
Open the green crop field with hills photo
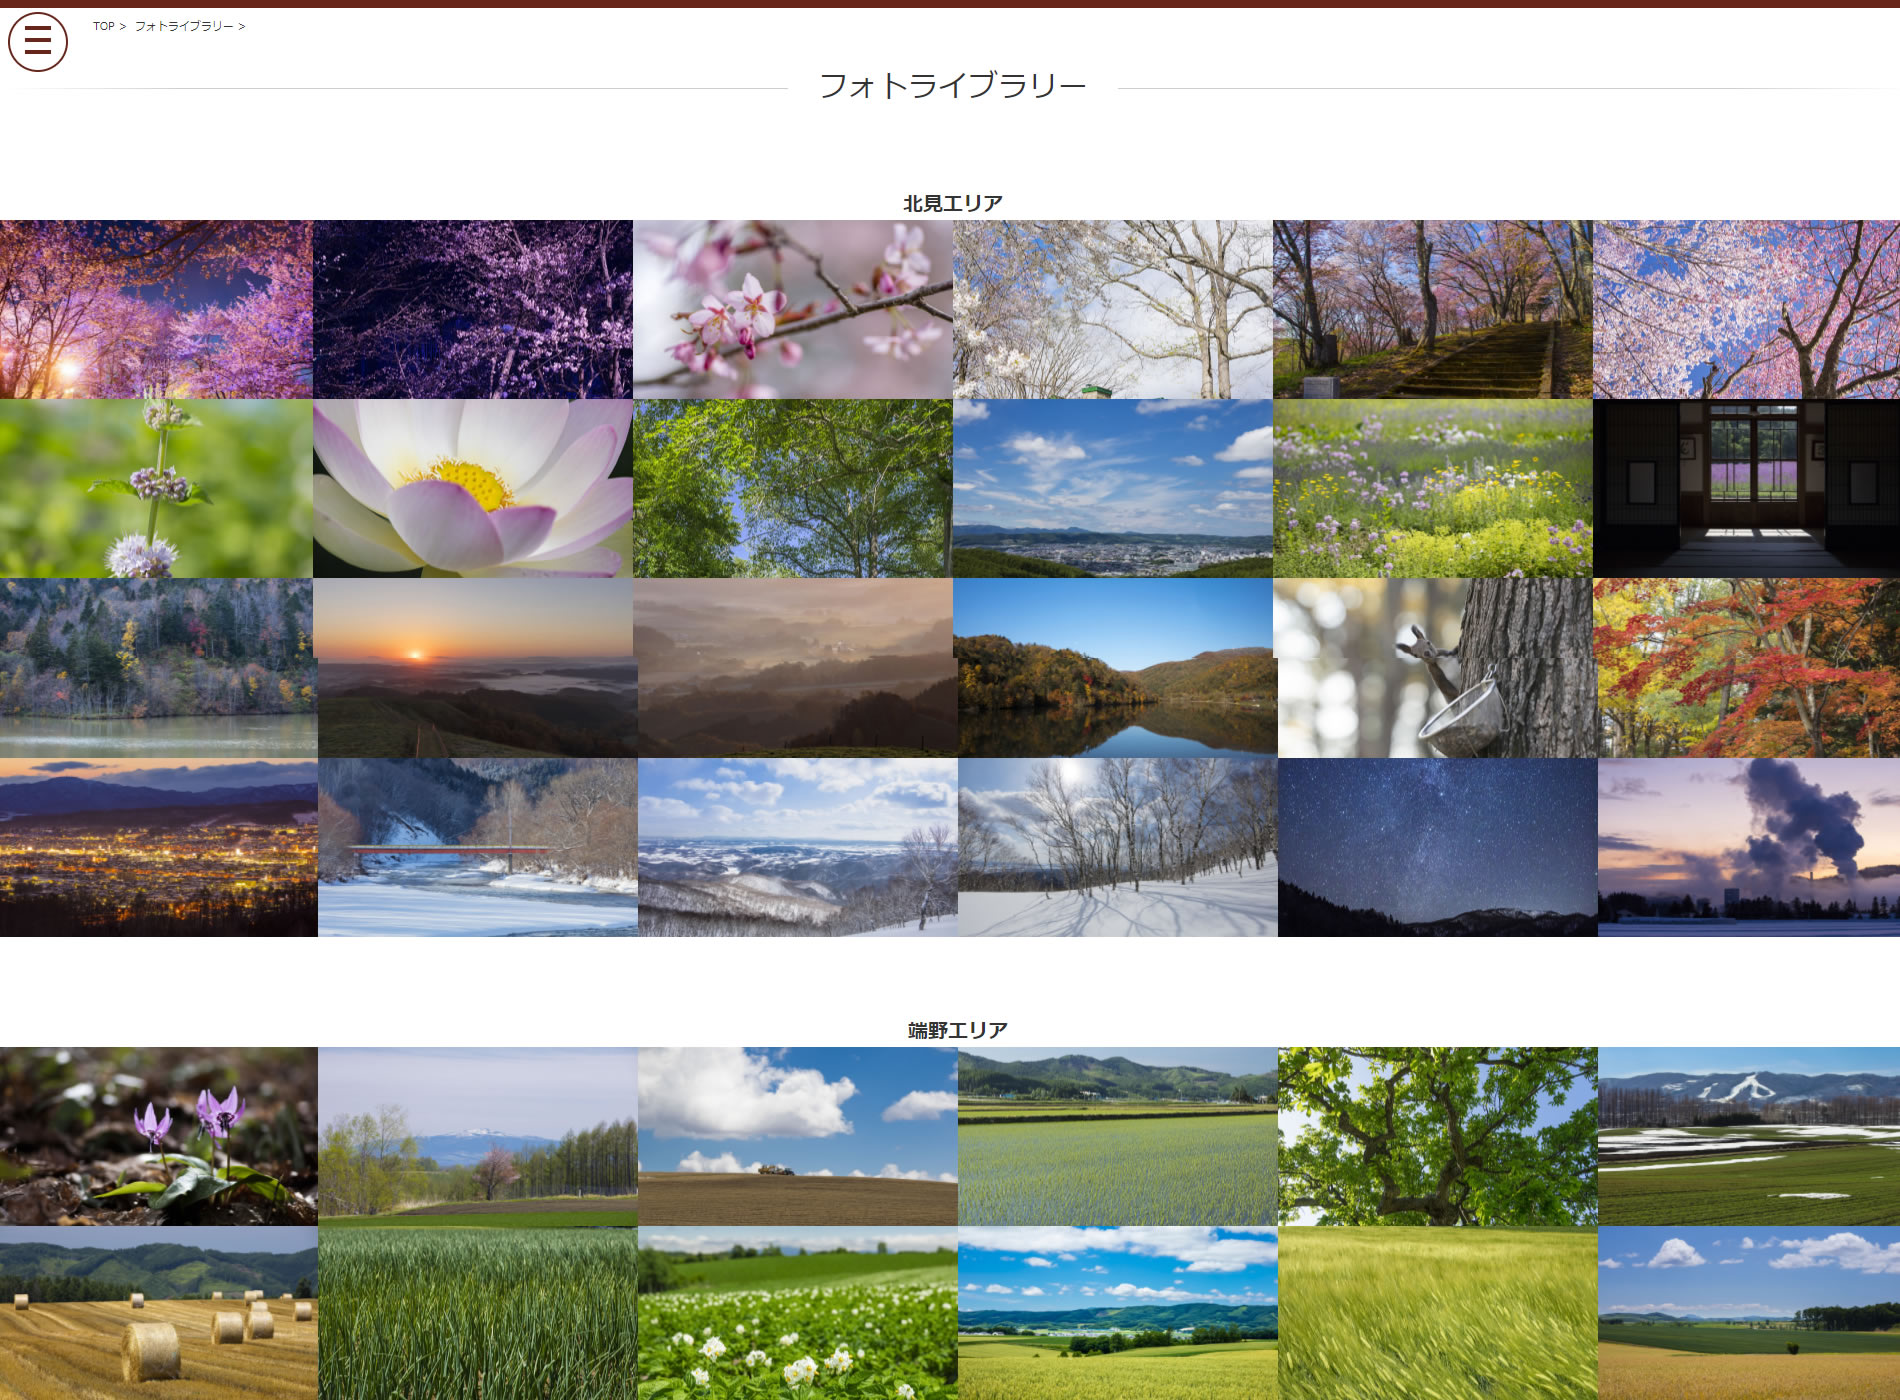pos(1118,1136)
